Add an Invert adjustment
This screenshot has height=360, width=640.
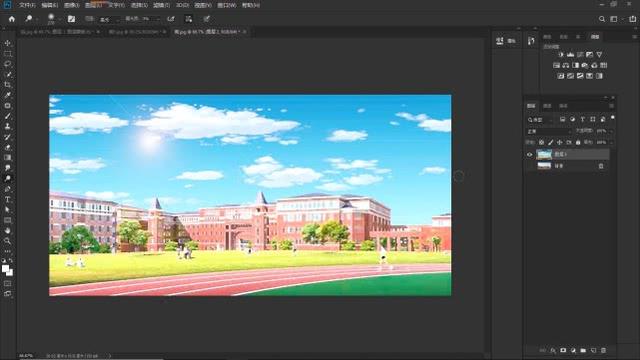(x=561, y=76)
